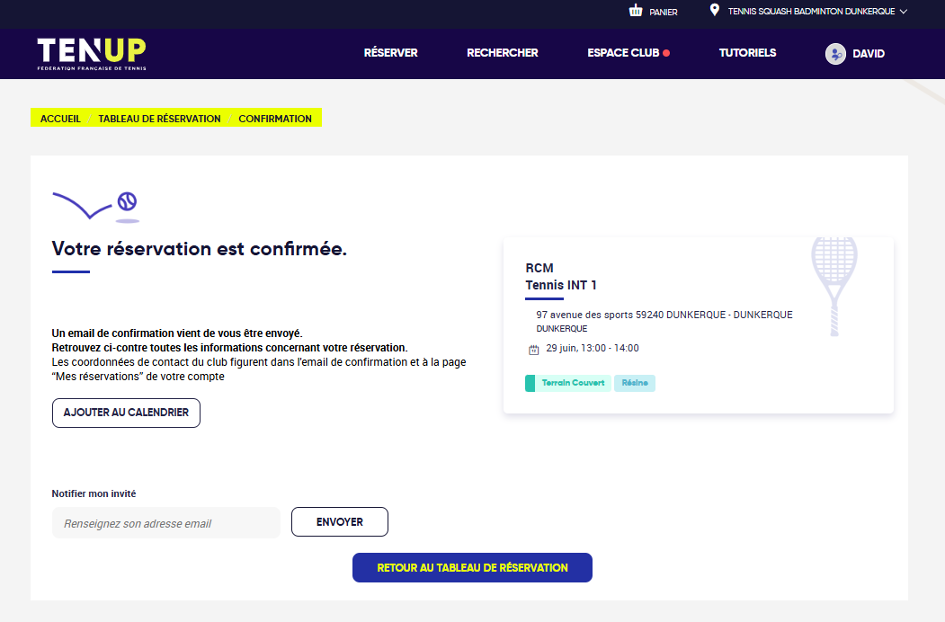The width and height of the screenshot is (945, 622).
Task: Click the TenUp logo
Action: click(91, 54)
